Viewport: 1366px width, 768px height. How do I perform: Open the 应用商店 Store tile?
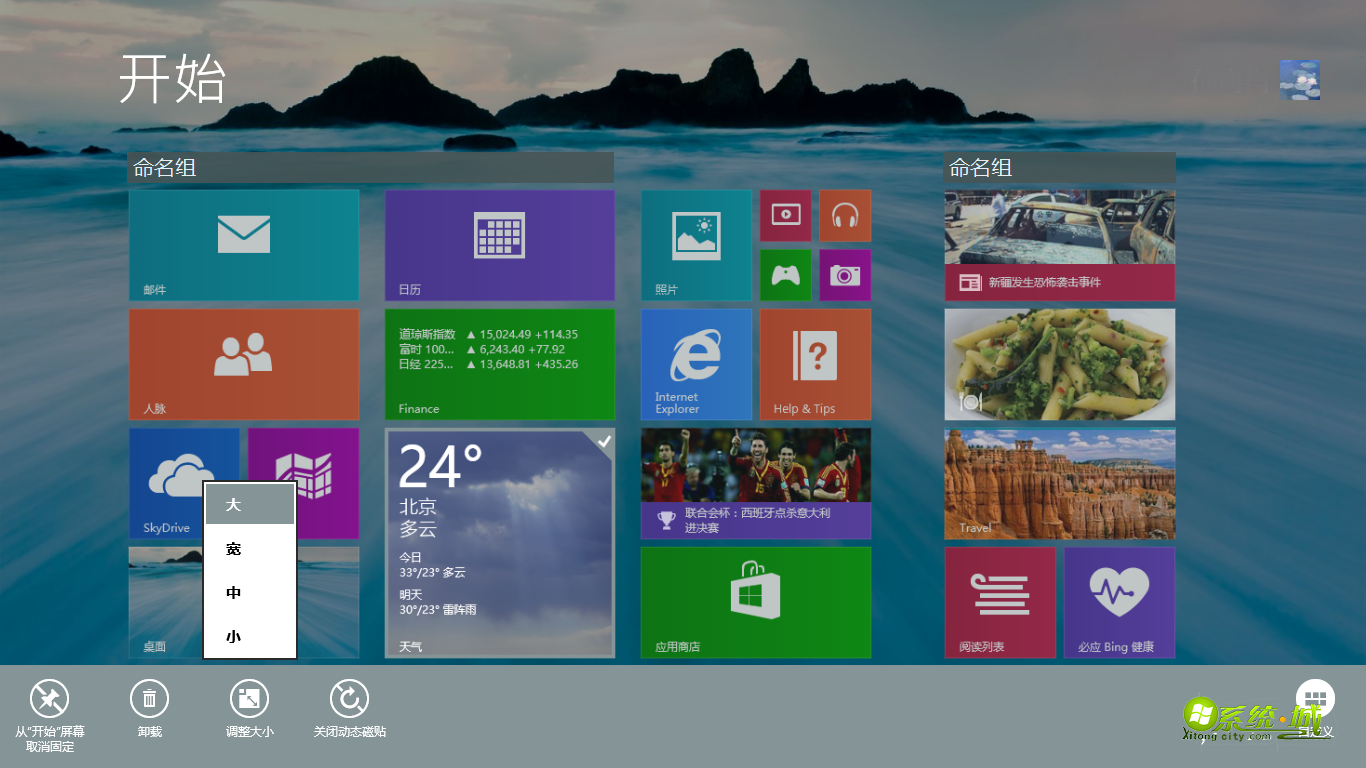coord(756,601)
